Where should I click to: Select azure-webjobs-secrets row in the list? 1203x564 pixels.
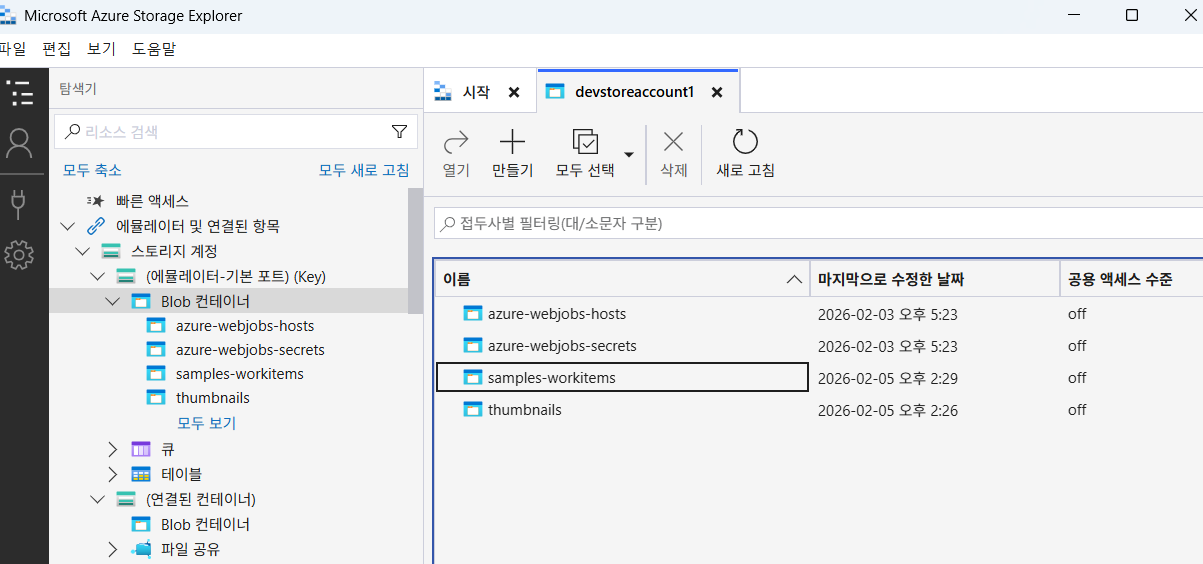(x=819, y=346)
